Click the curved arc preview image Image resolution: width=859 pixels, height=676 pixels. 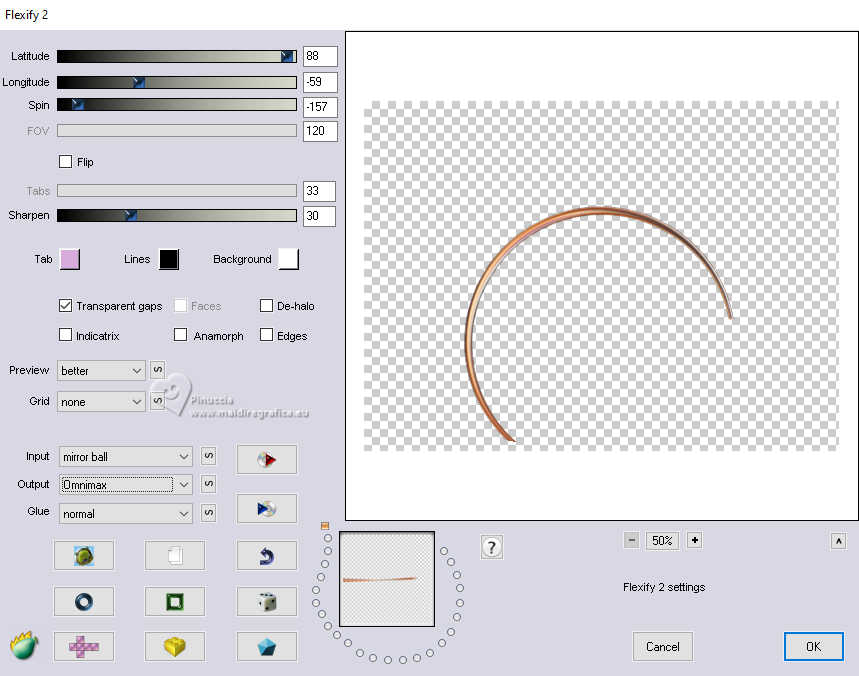(x=598, y=325)
